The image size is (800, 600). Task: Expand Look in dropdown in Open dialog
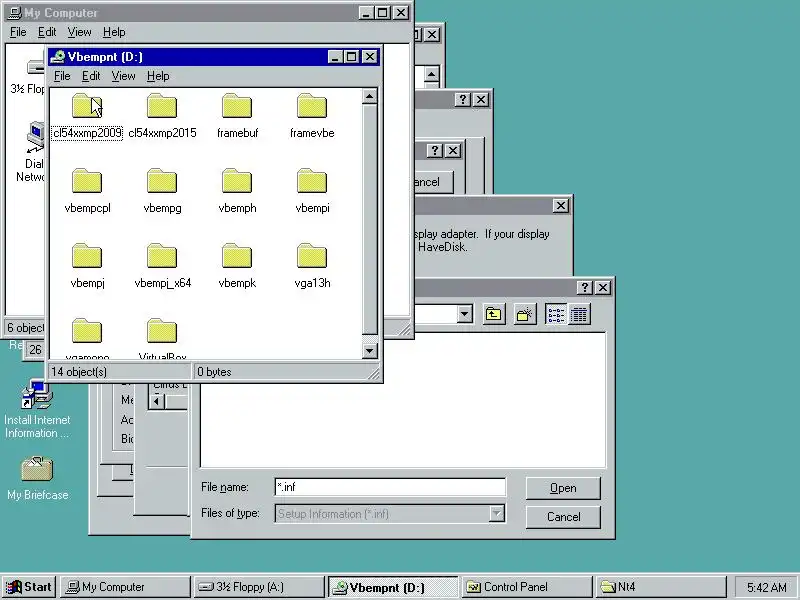pyautogui.click(x=464, y=314)
